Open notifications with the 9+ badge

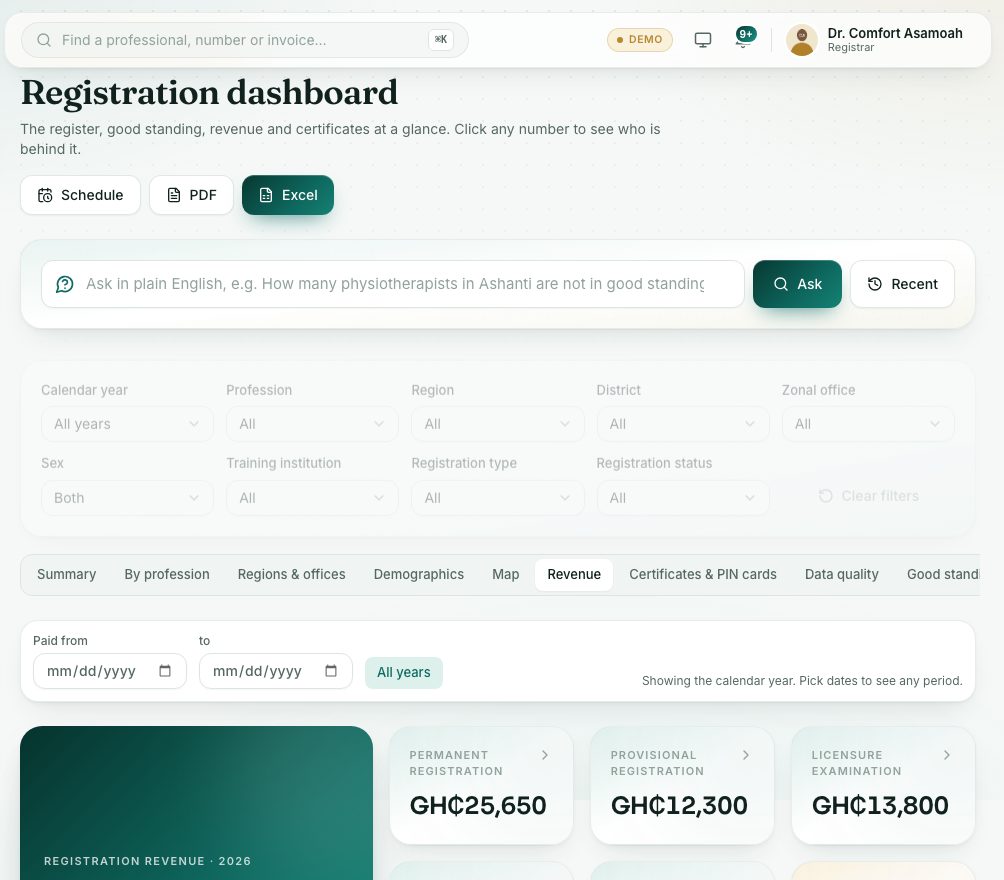[745, 38]
